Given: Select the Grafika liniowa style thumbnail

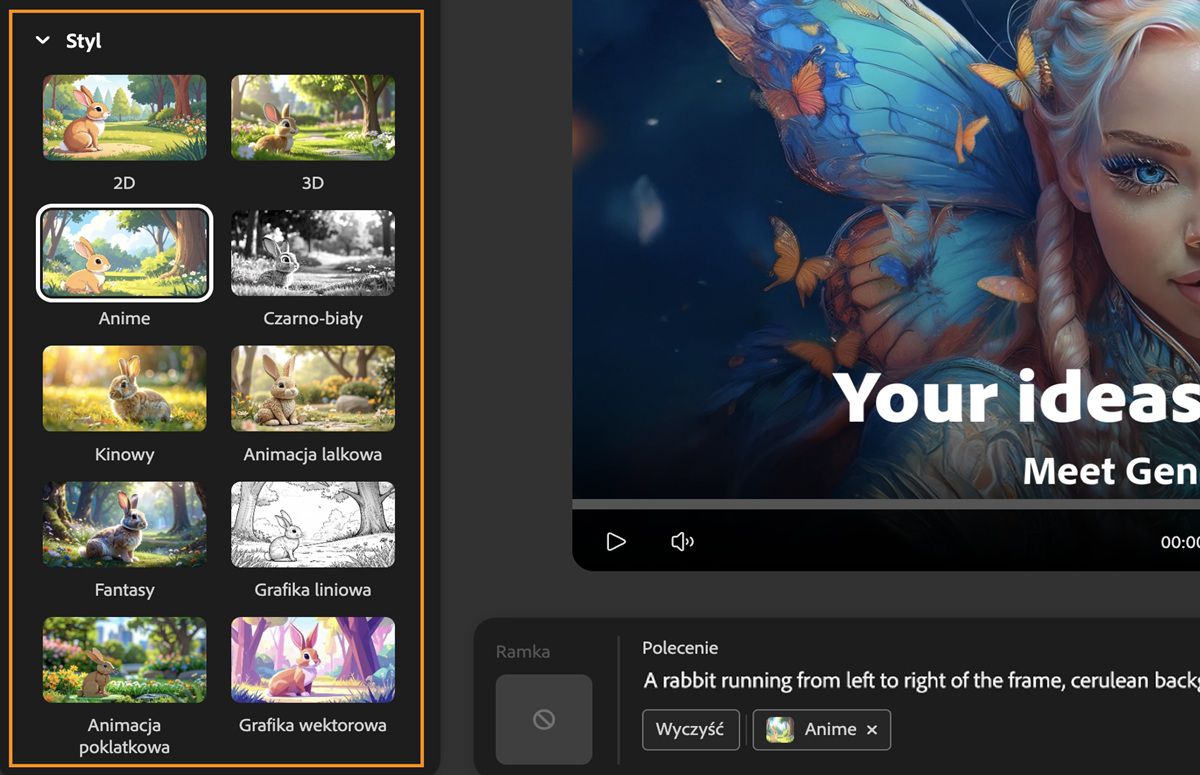Looking at the screenshot, I should pos(313,524).
